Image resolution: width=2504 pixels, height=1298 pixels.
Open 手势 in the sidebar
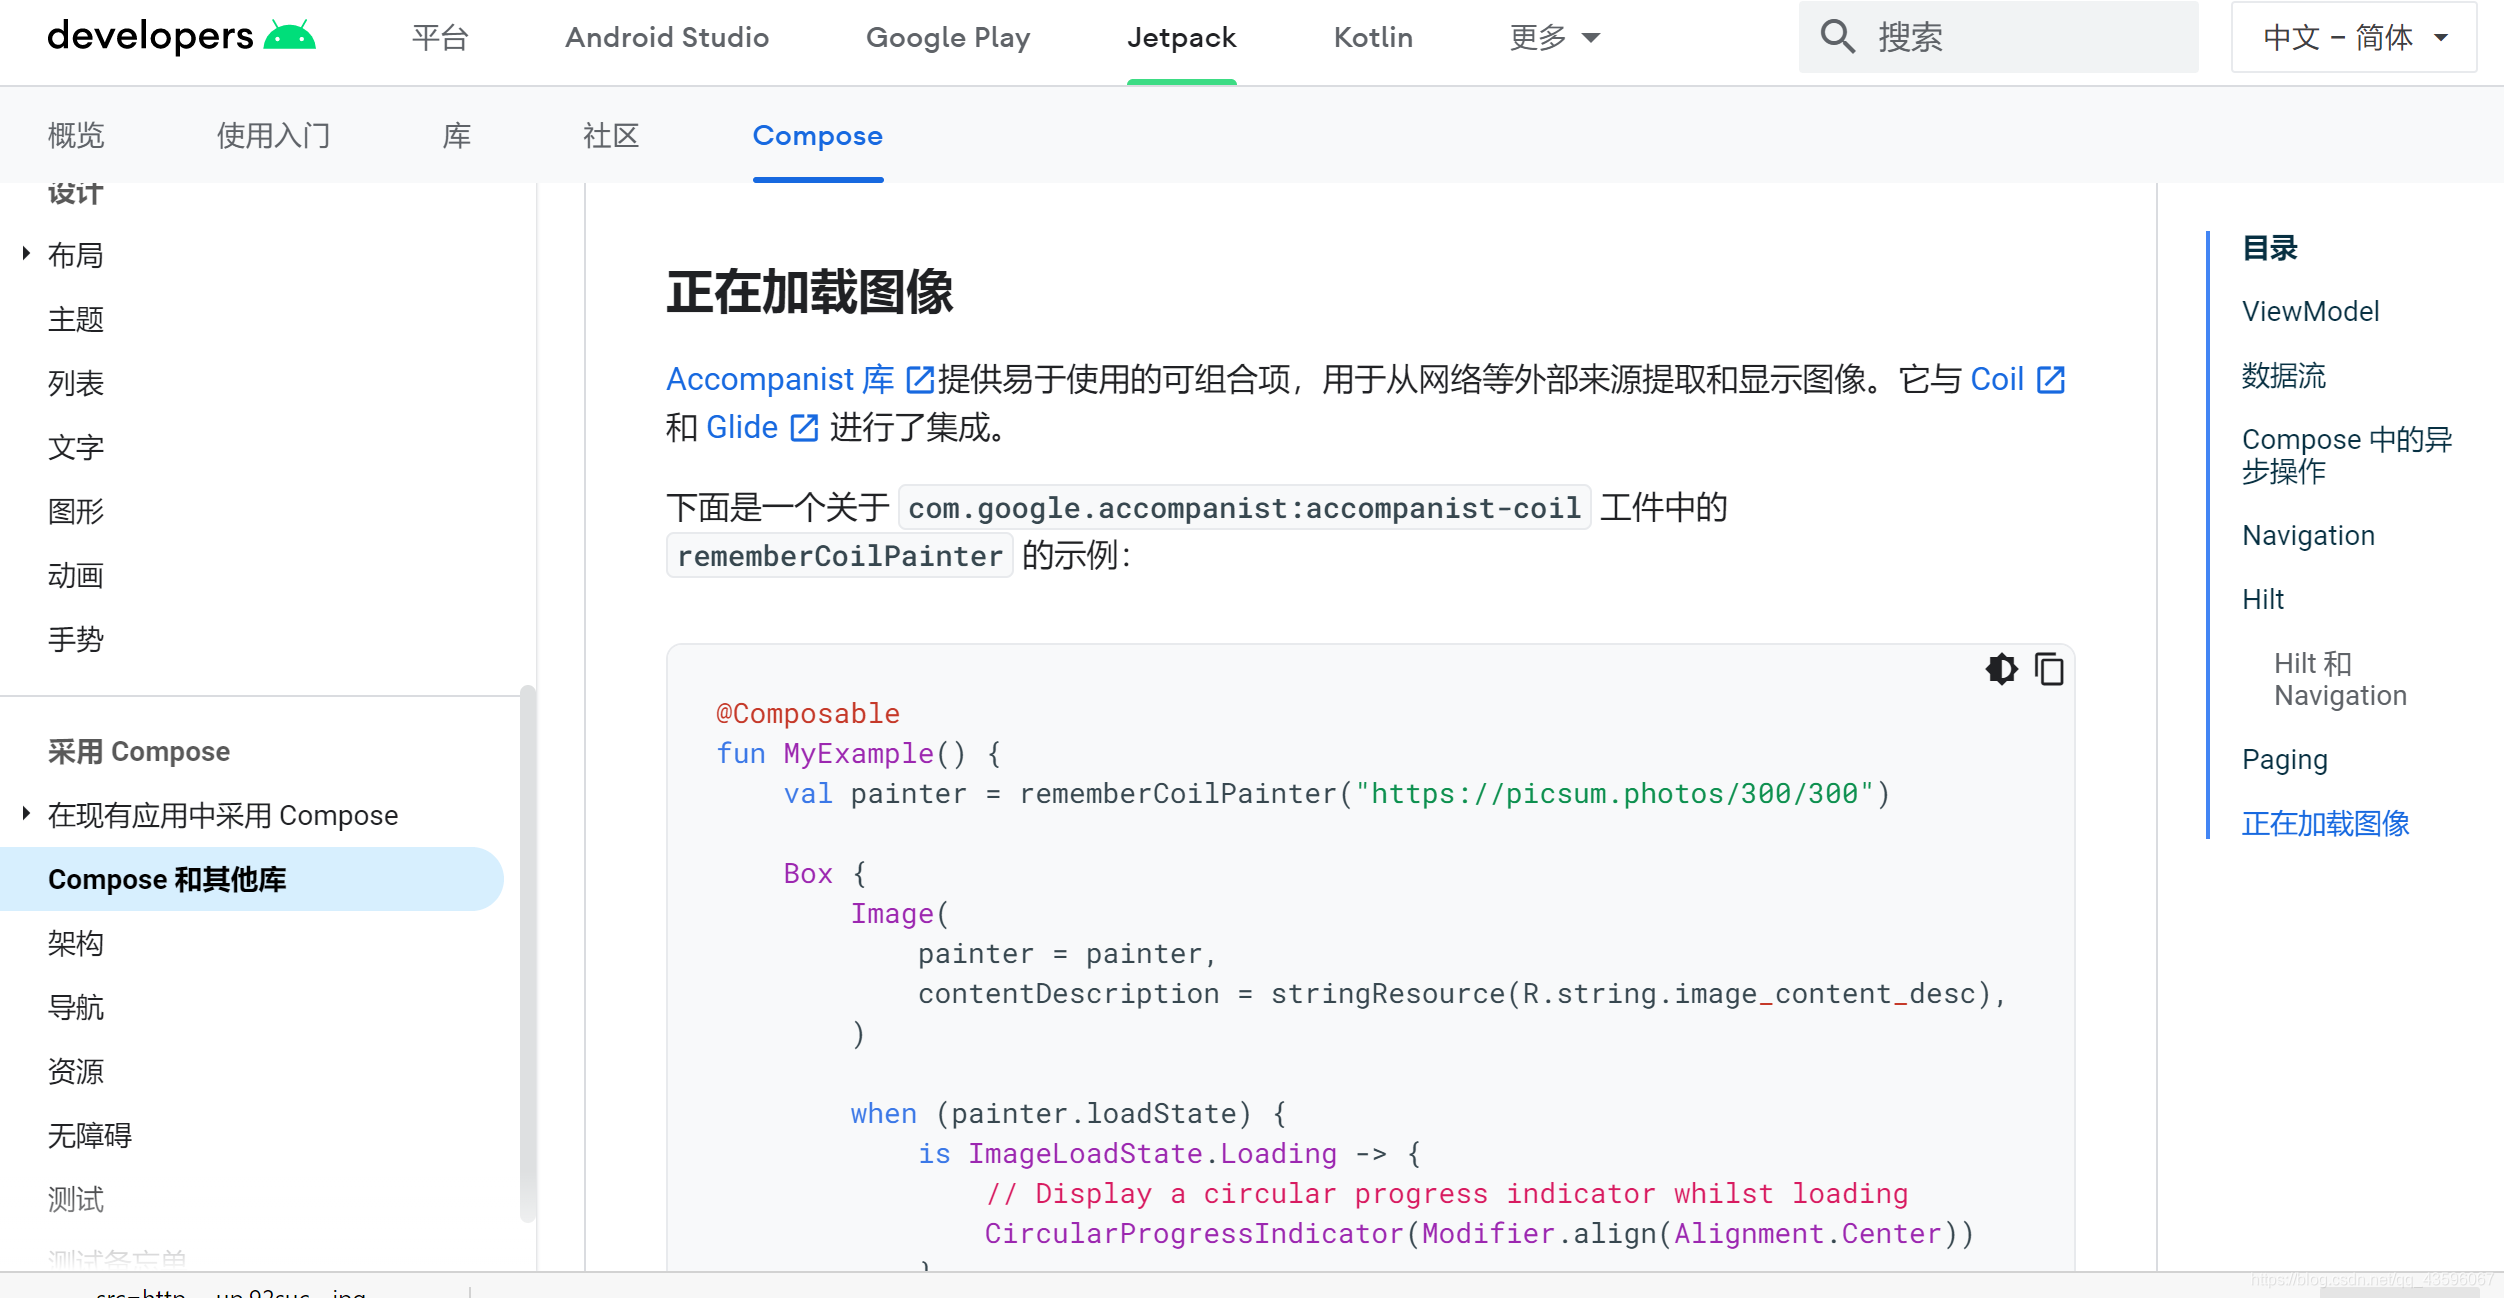[x=76, y=639]
